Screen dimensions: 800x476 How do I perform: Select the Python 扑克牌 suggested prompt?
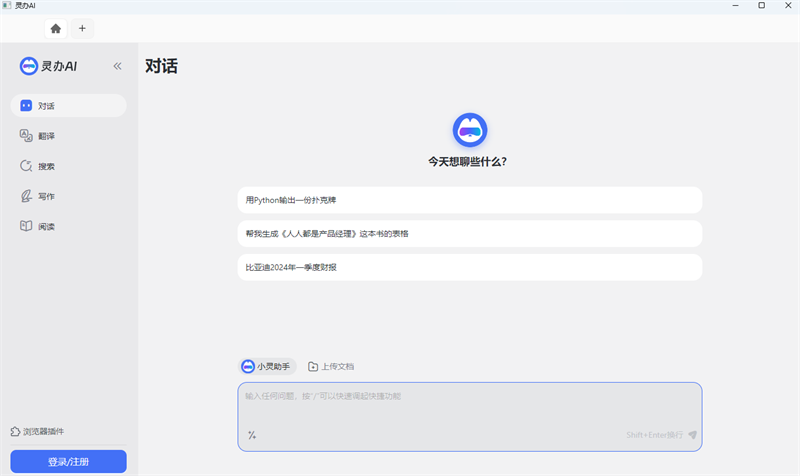pyautogui.click(x=469, y=200)
